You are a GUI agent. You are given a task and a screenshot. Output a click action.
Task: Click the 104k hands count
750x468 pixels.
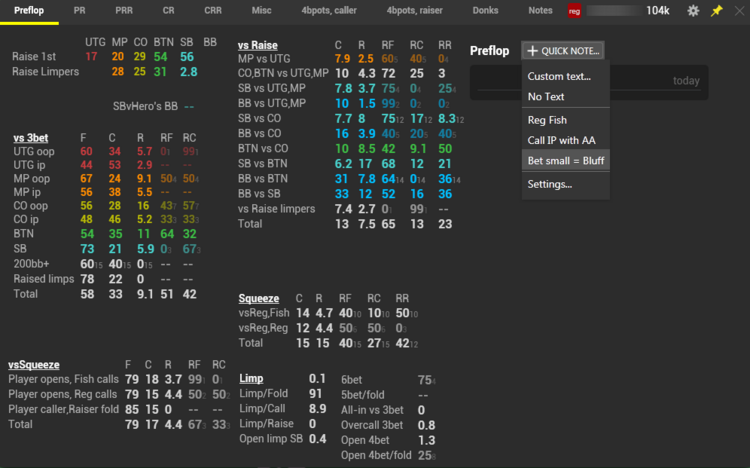658,11
